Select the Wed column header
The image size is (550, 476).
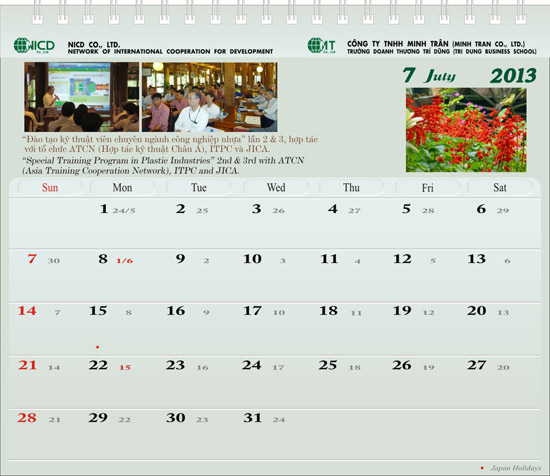click(x=276, y=188)
